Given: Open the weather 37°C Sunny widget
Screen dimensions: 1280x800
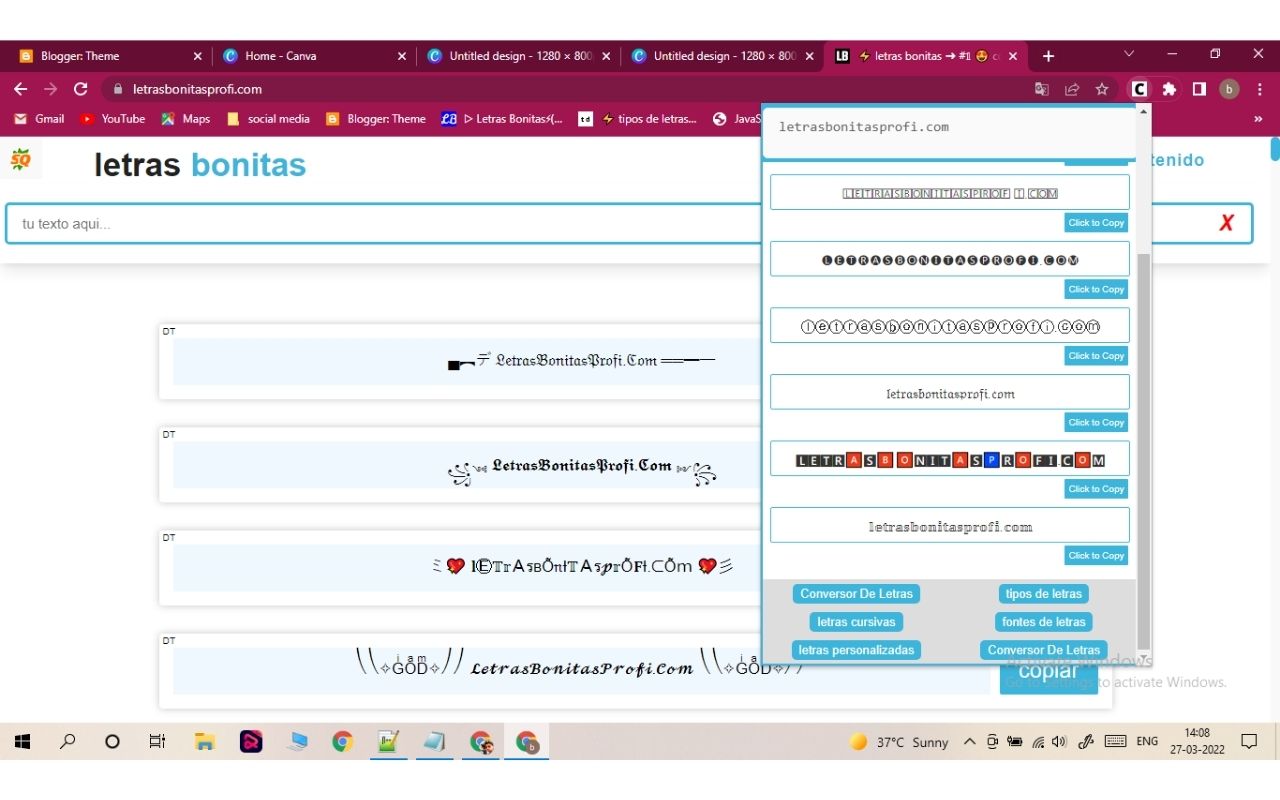Looking at the screenshot, I should 899,742.
